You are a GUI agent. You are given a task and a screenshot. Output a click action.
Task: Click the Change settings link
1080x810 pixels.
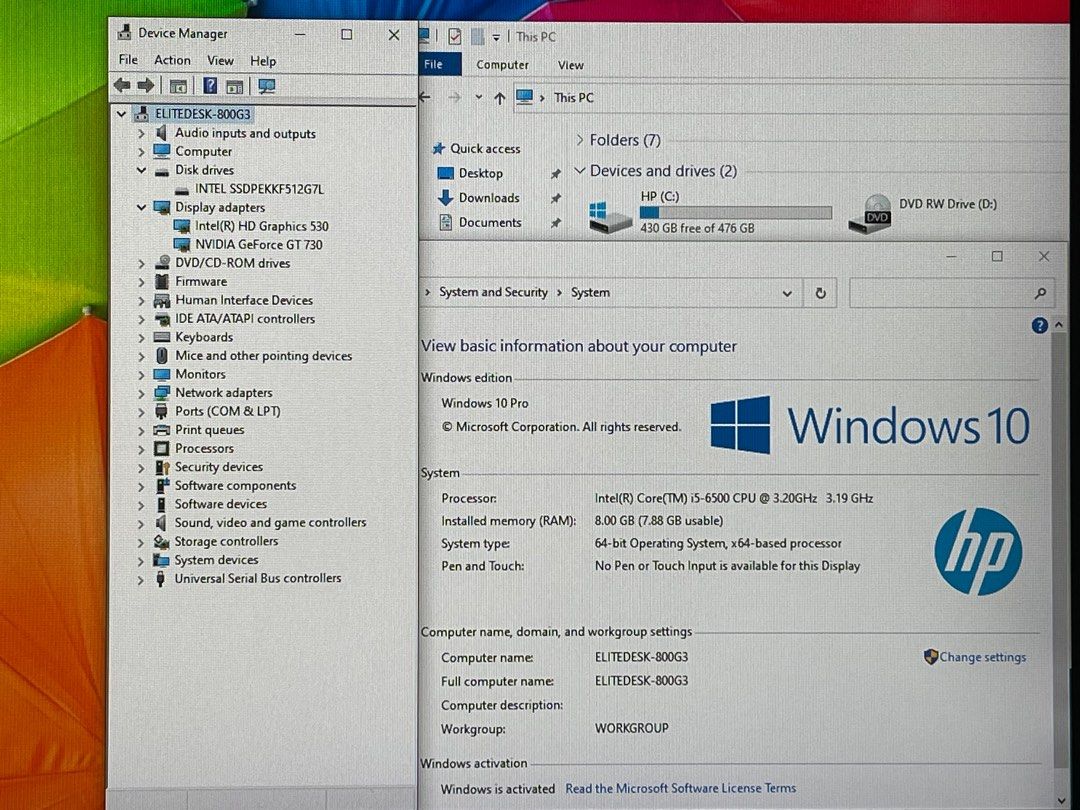tap(982, 657)
